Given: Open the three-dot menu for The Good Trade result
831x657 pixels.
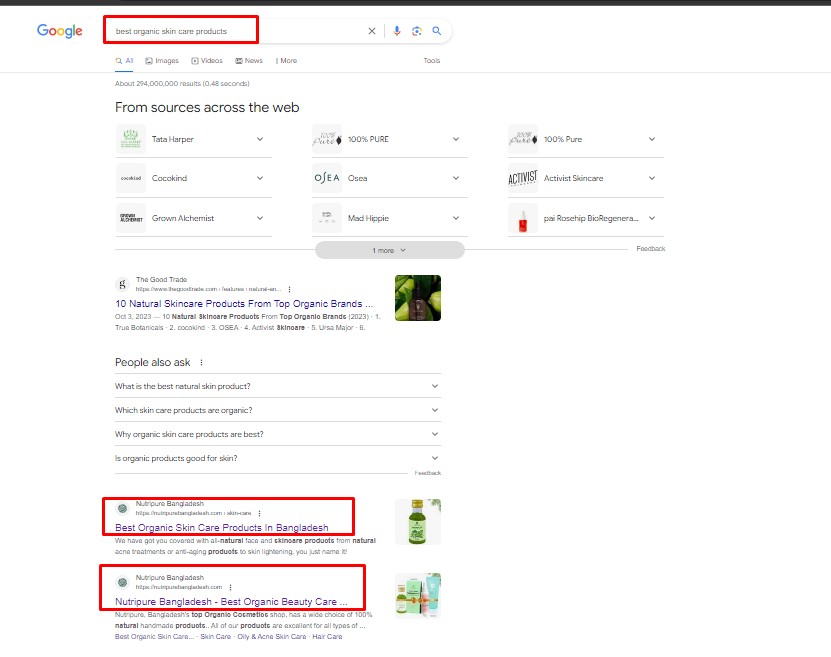Looking at the screenshot, I should click(289, 289).
